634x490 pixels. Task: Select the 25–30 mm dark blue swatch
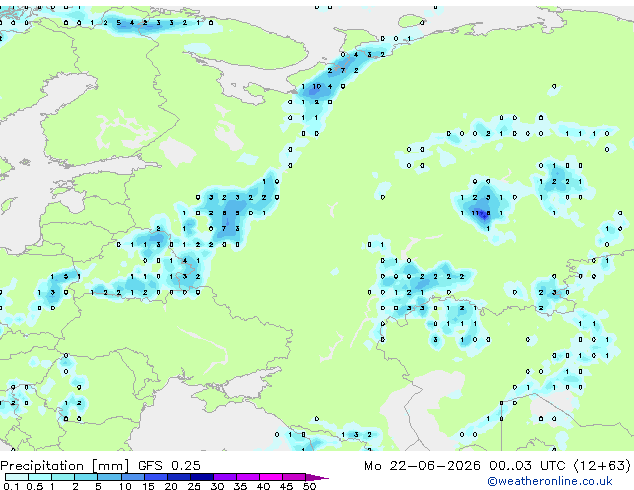tap(202, 477)
